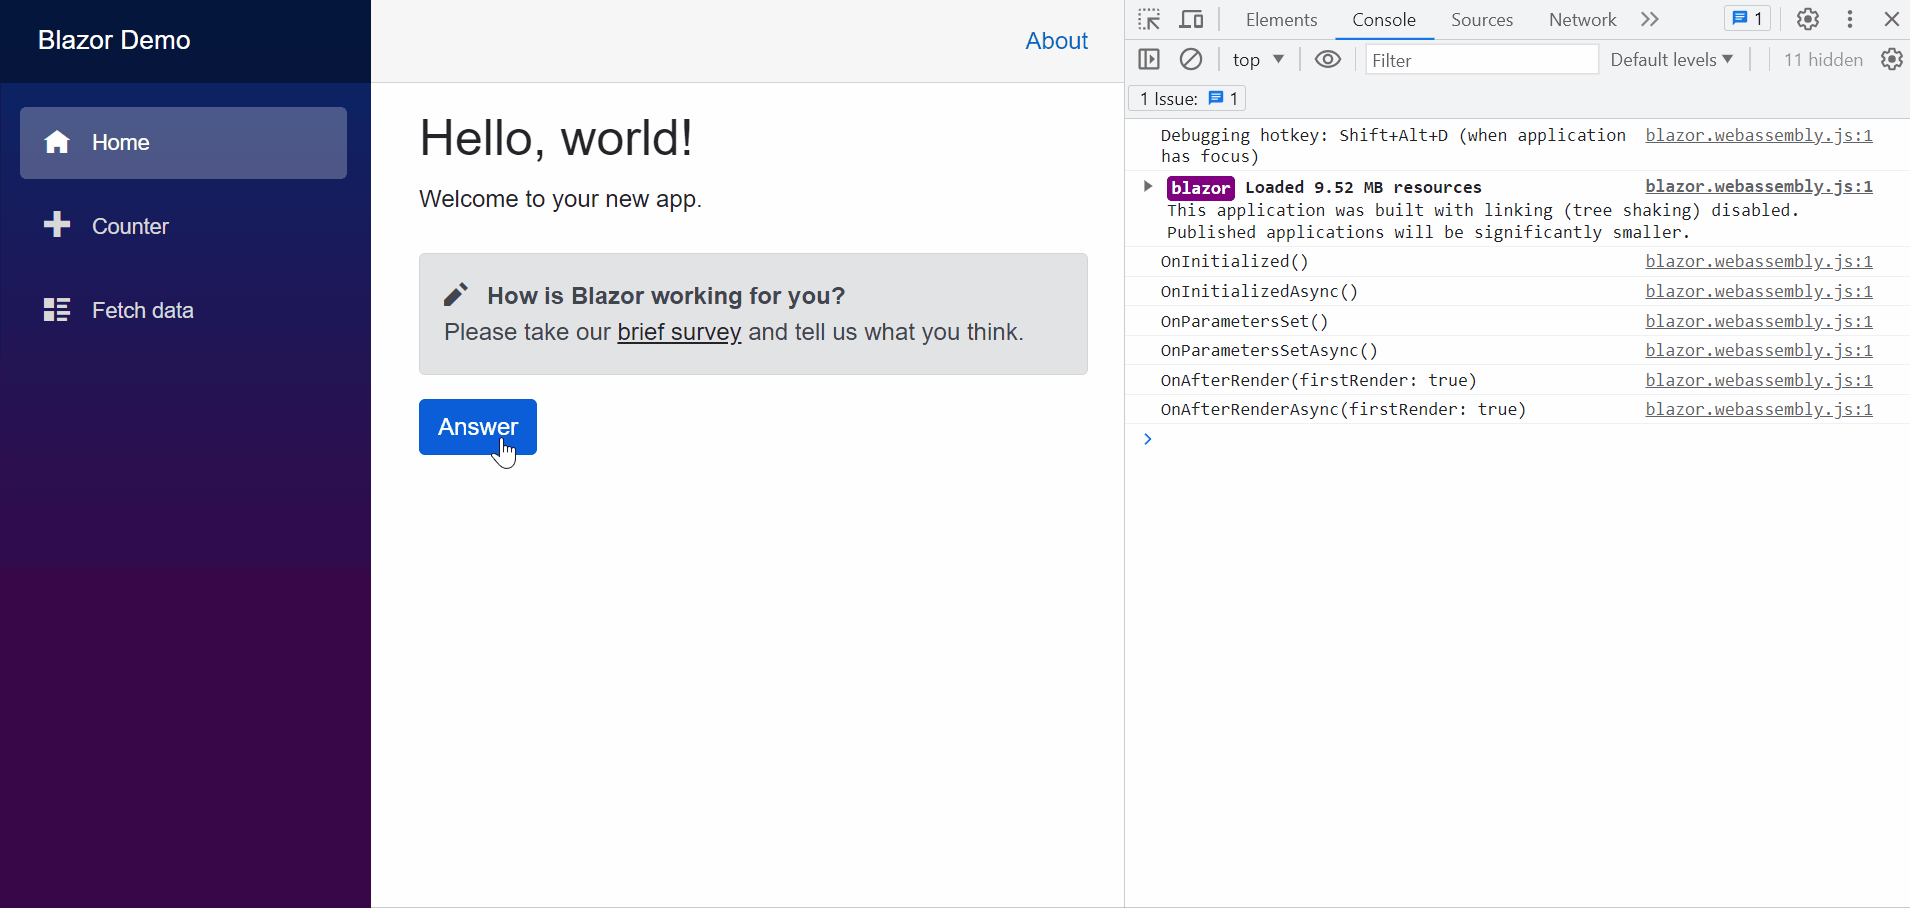1910x908 pixels.
Task: Click the 1 Issue notification badge
Action: point(1186,98)
